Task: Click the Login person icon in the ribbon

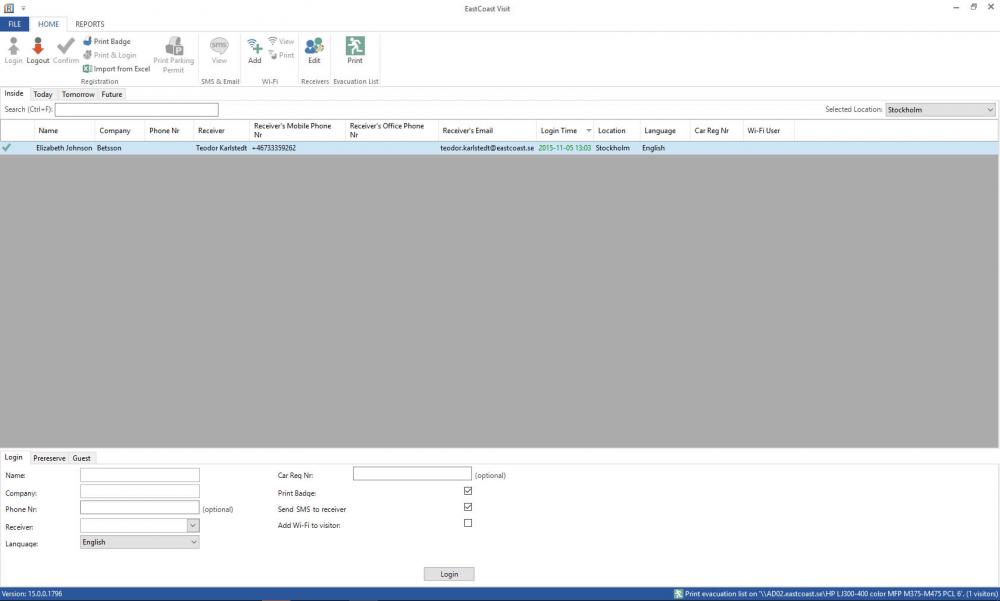Action: (13, 46)
